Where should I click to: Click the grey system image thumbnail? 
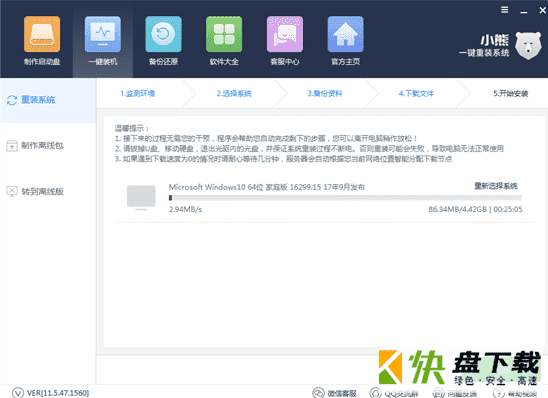point(141,197)
